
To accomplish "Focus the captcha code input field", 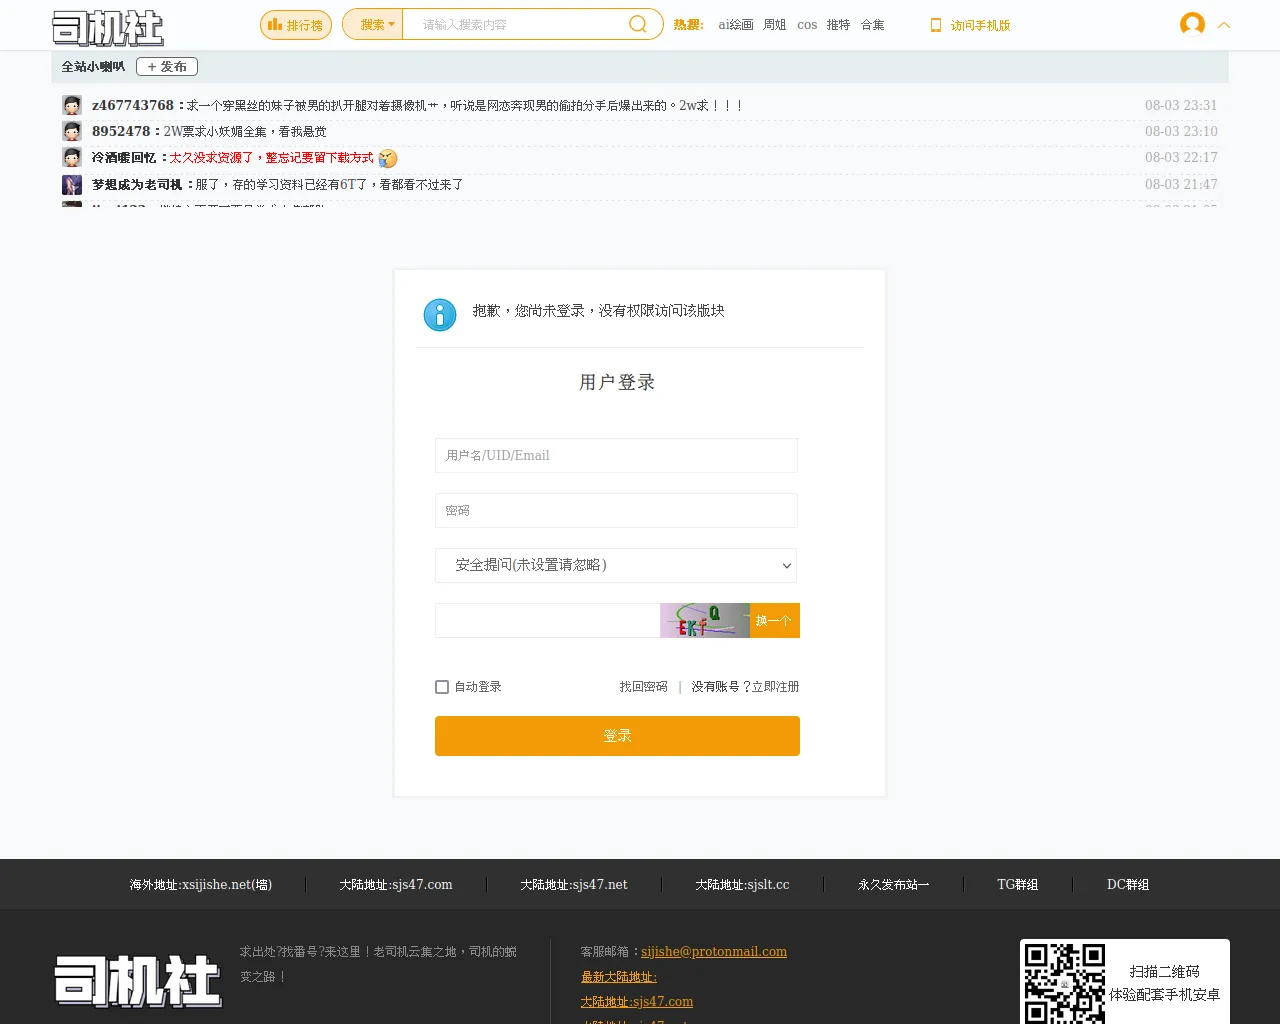I will (x=547, y=620).
